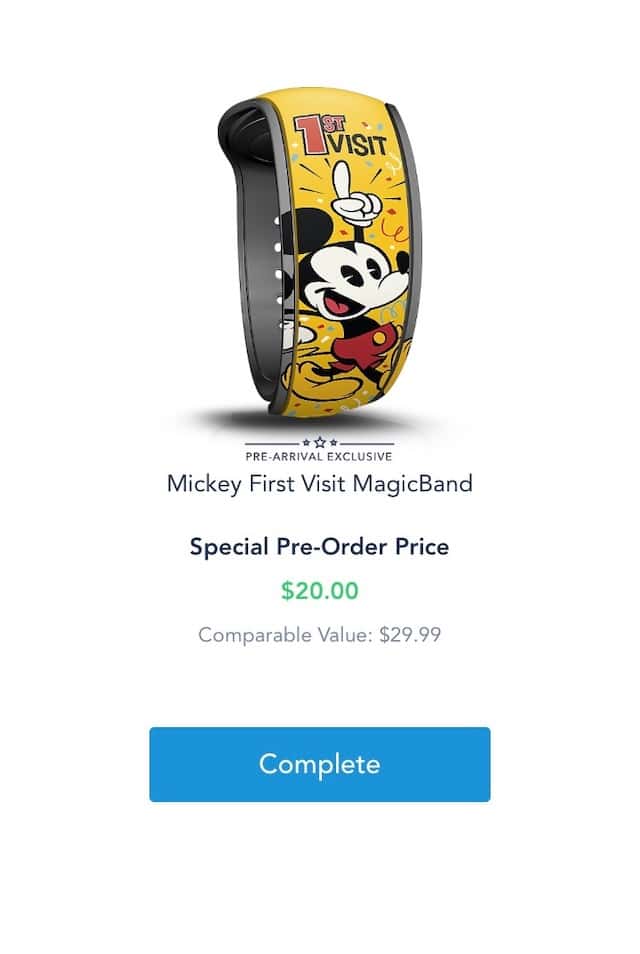This screenshot has height=954, width=640.
Task: Click the word 'Complete' on the button
Action: click(319, 764)
